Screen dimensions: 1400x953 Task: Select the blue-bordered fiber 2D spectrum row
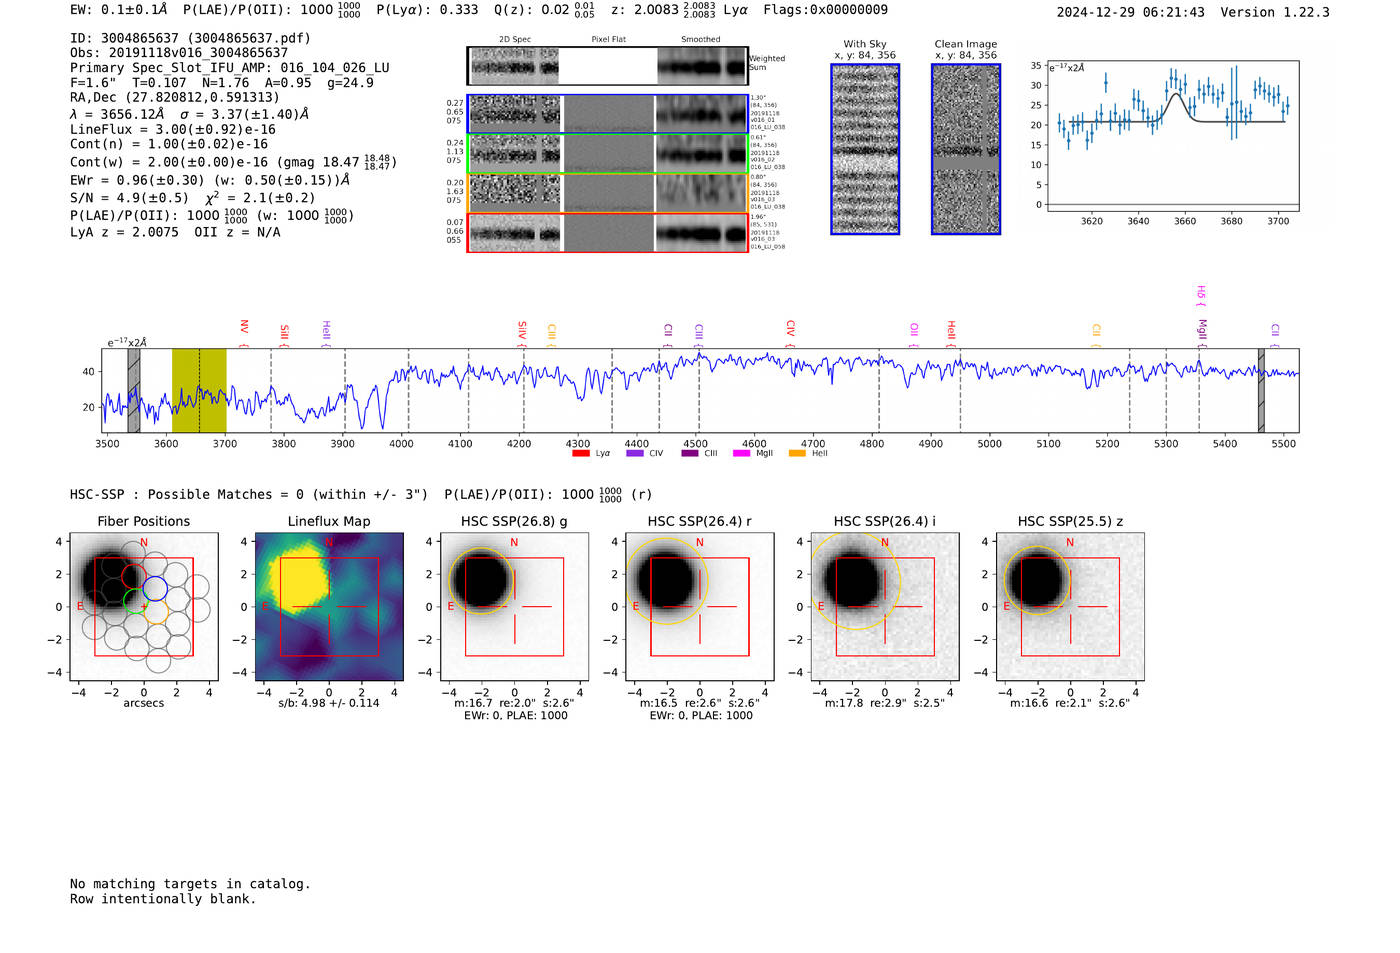[x=607, y=114]
